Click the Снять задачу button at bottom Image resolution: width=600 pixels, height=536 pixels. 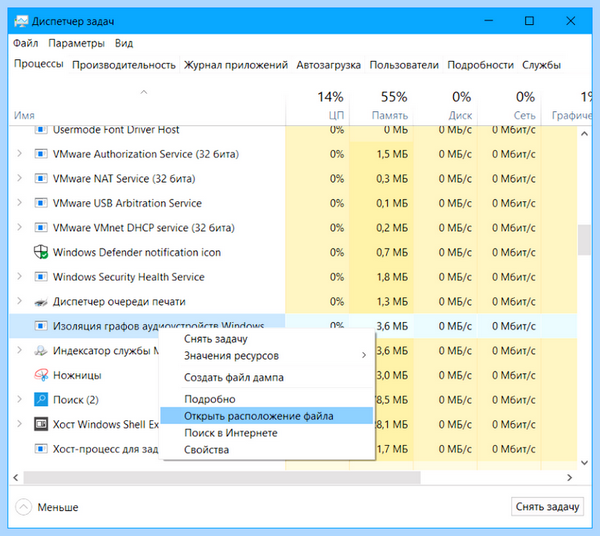tap(547, 507)
